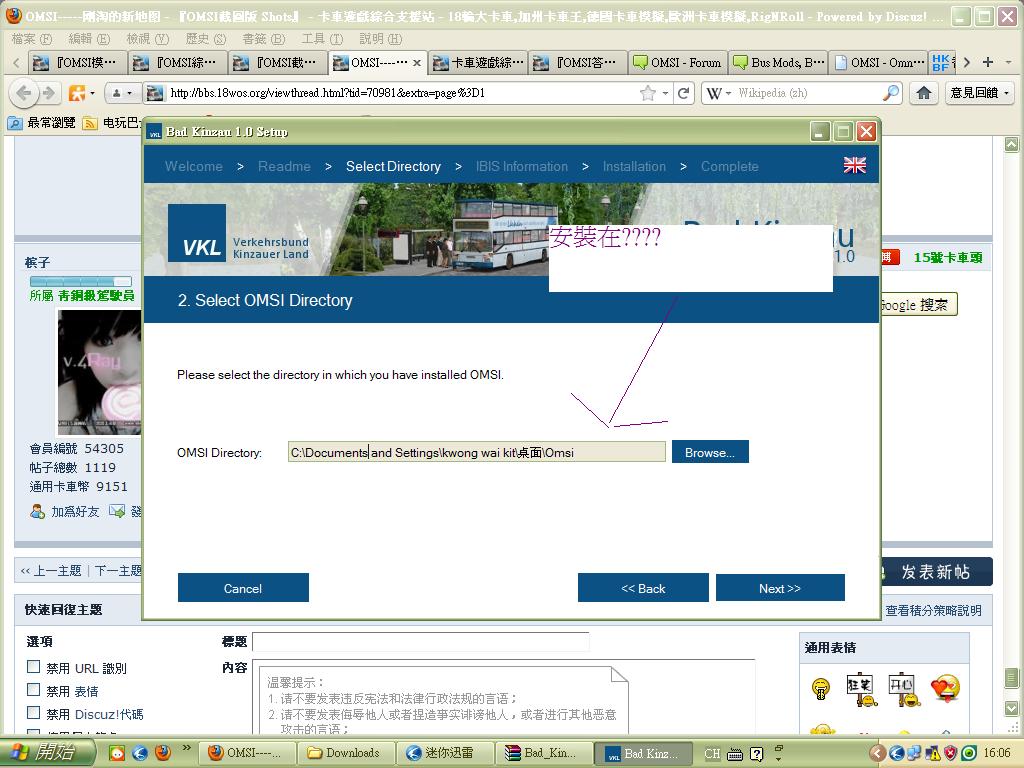Screen dimensions: 1024x768
Task: Click the reload page icon in address bar
Action: 684,93
